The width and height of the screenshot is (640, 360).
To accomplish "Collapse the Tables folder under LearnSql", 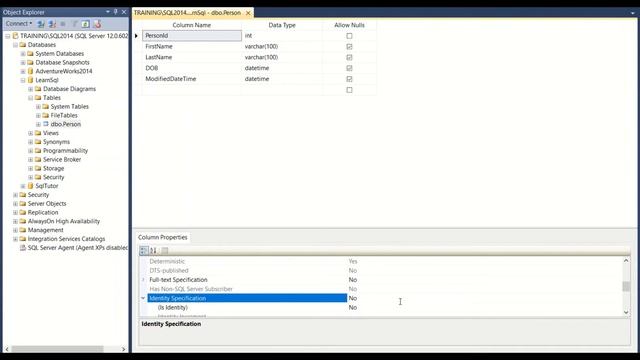I will click(x=31, y=98).
